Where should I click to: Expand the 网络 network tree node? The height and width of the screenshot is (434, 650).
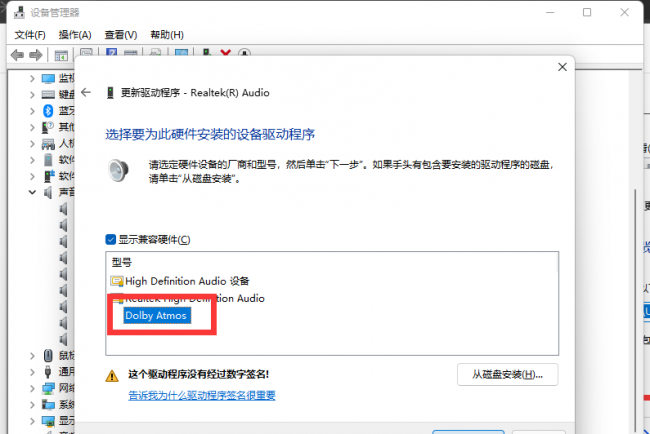point(32,388)
